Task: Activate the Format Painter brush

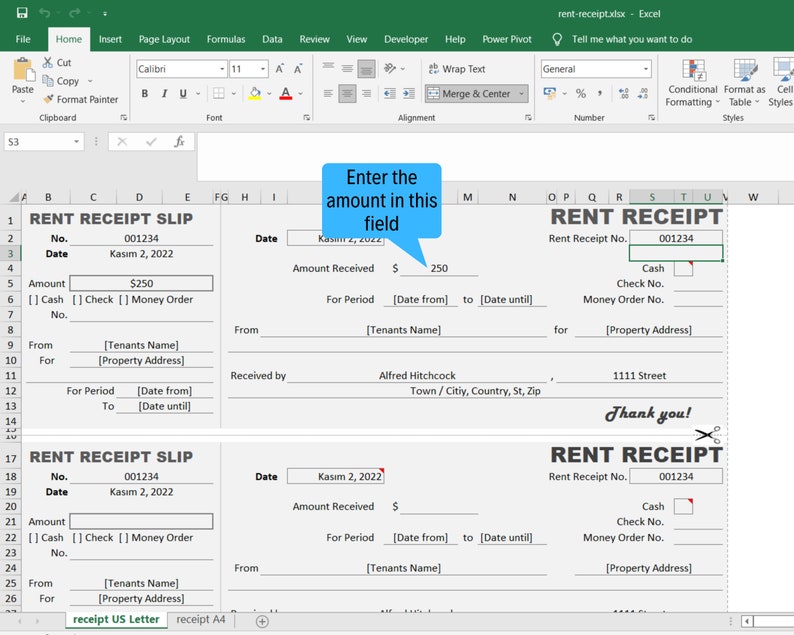Action: pos(48,99)
